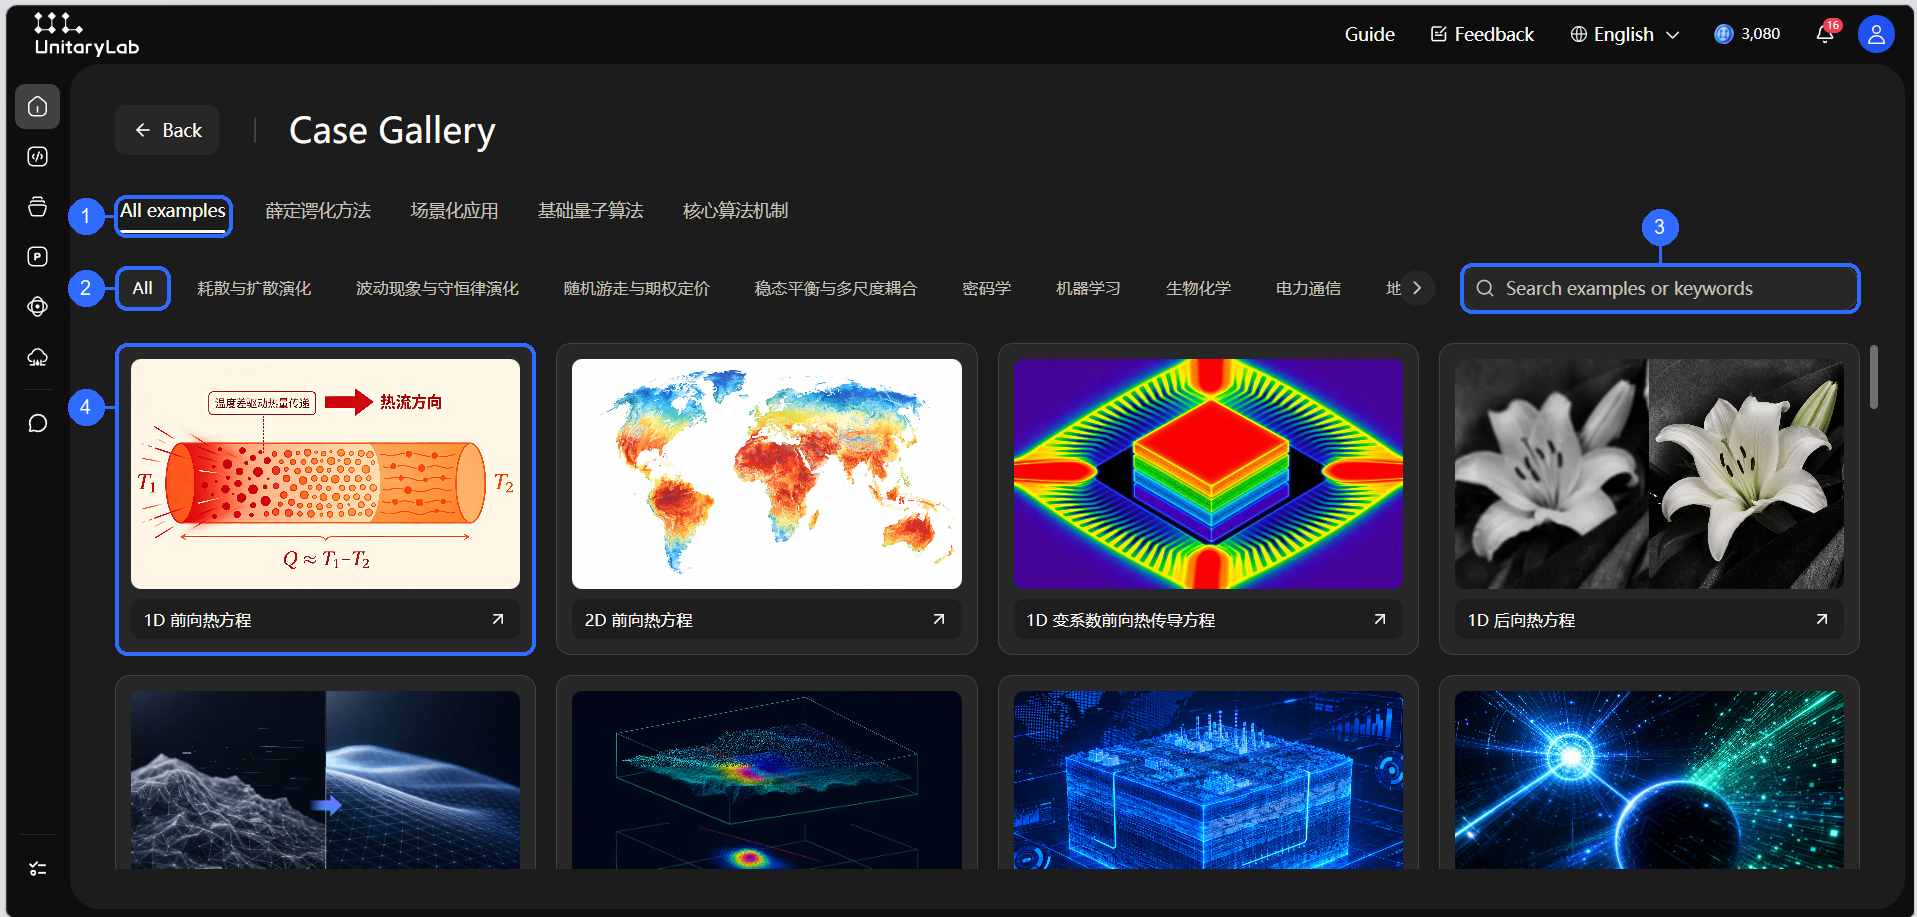Click the UnitaryLab logo
This screenshot has height=917, width=1917.
[86, 34]
